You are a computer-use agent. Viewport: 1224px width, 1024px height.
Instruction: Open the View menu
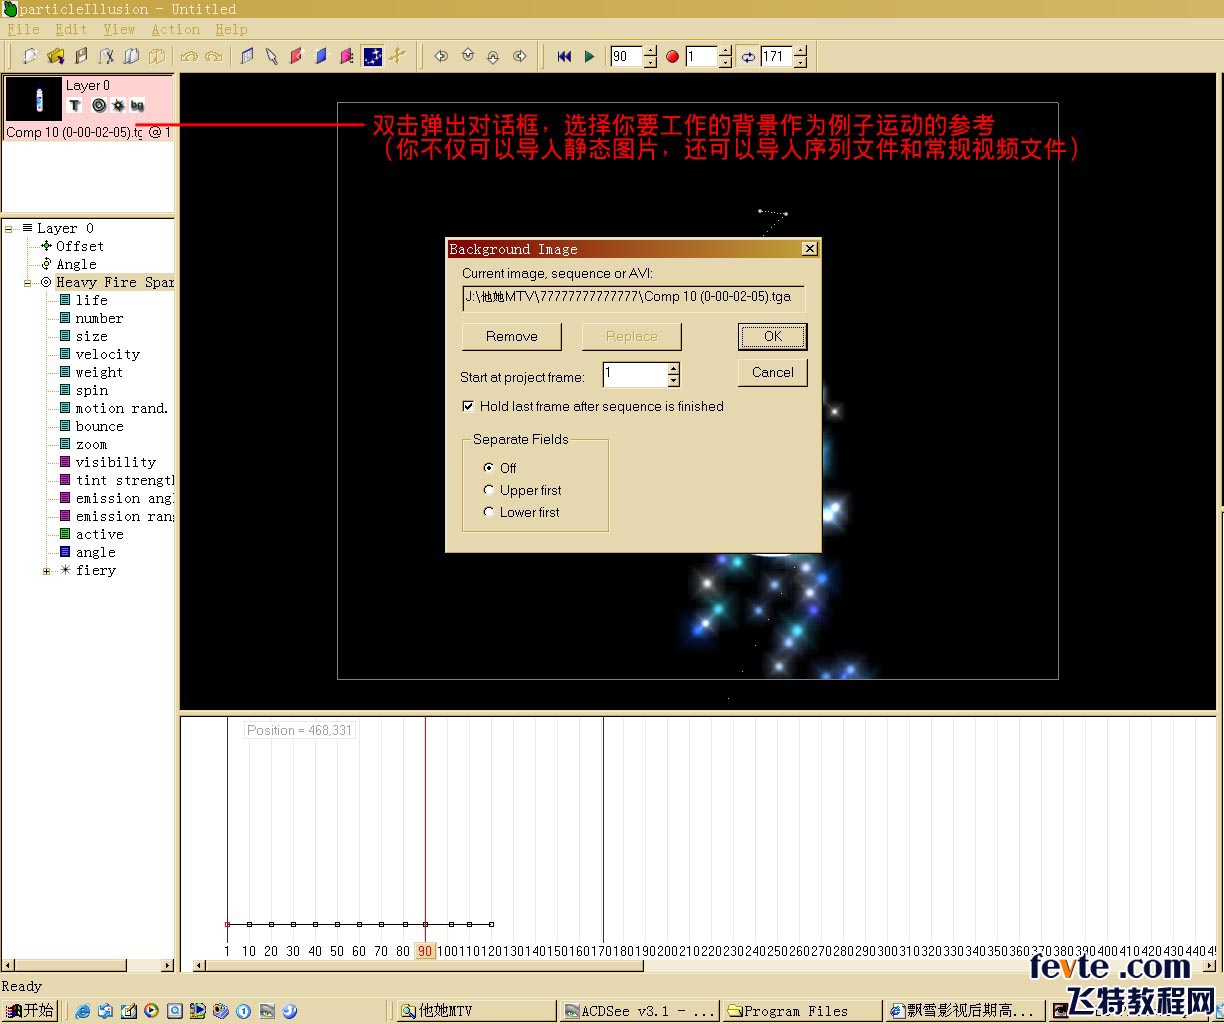point(119,30)
